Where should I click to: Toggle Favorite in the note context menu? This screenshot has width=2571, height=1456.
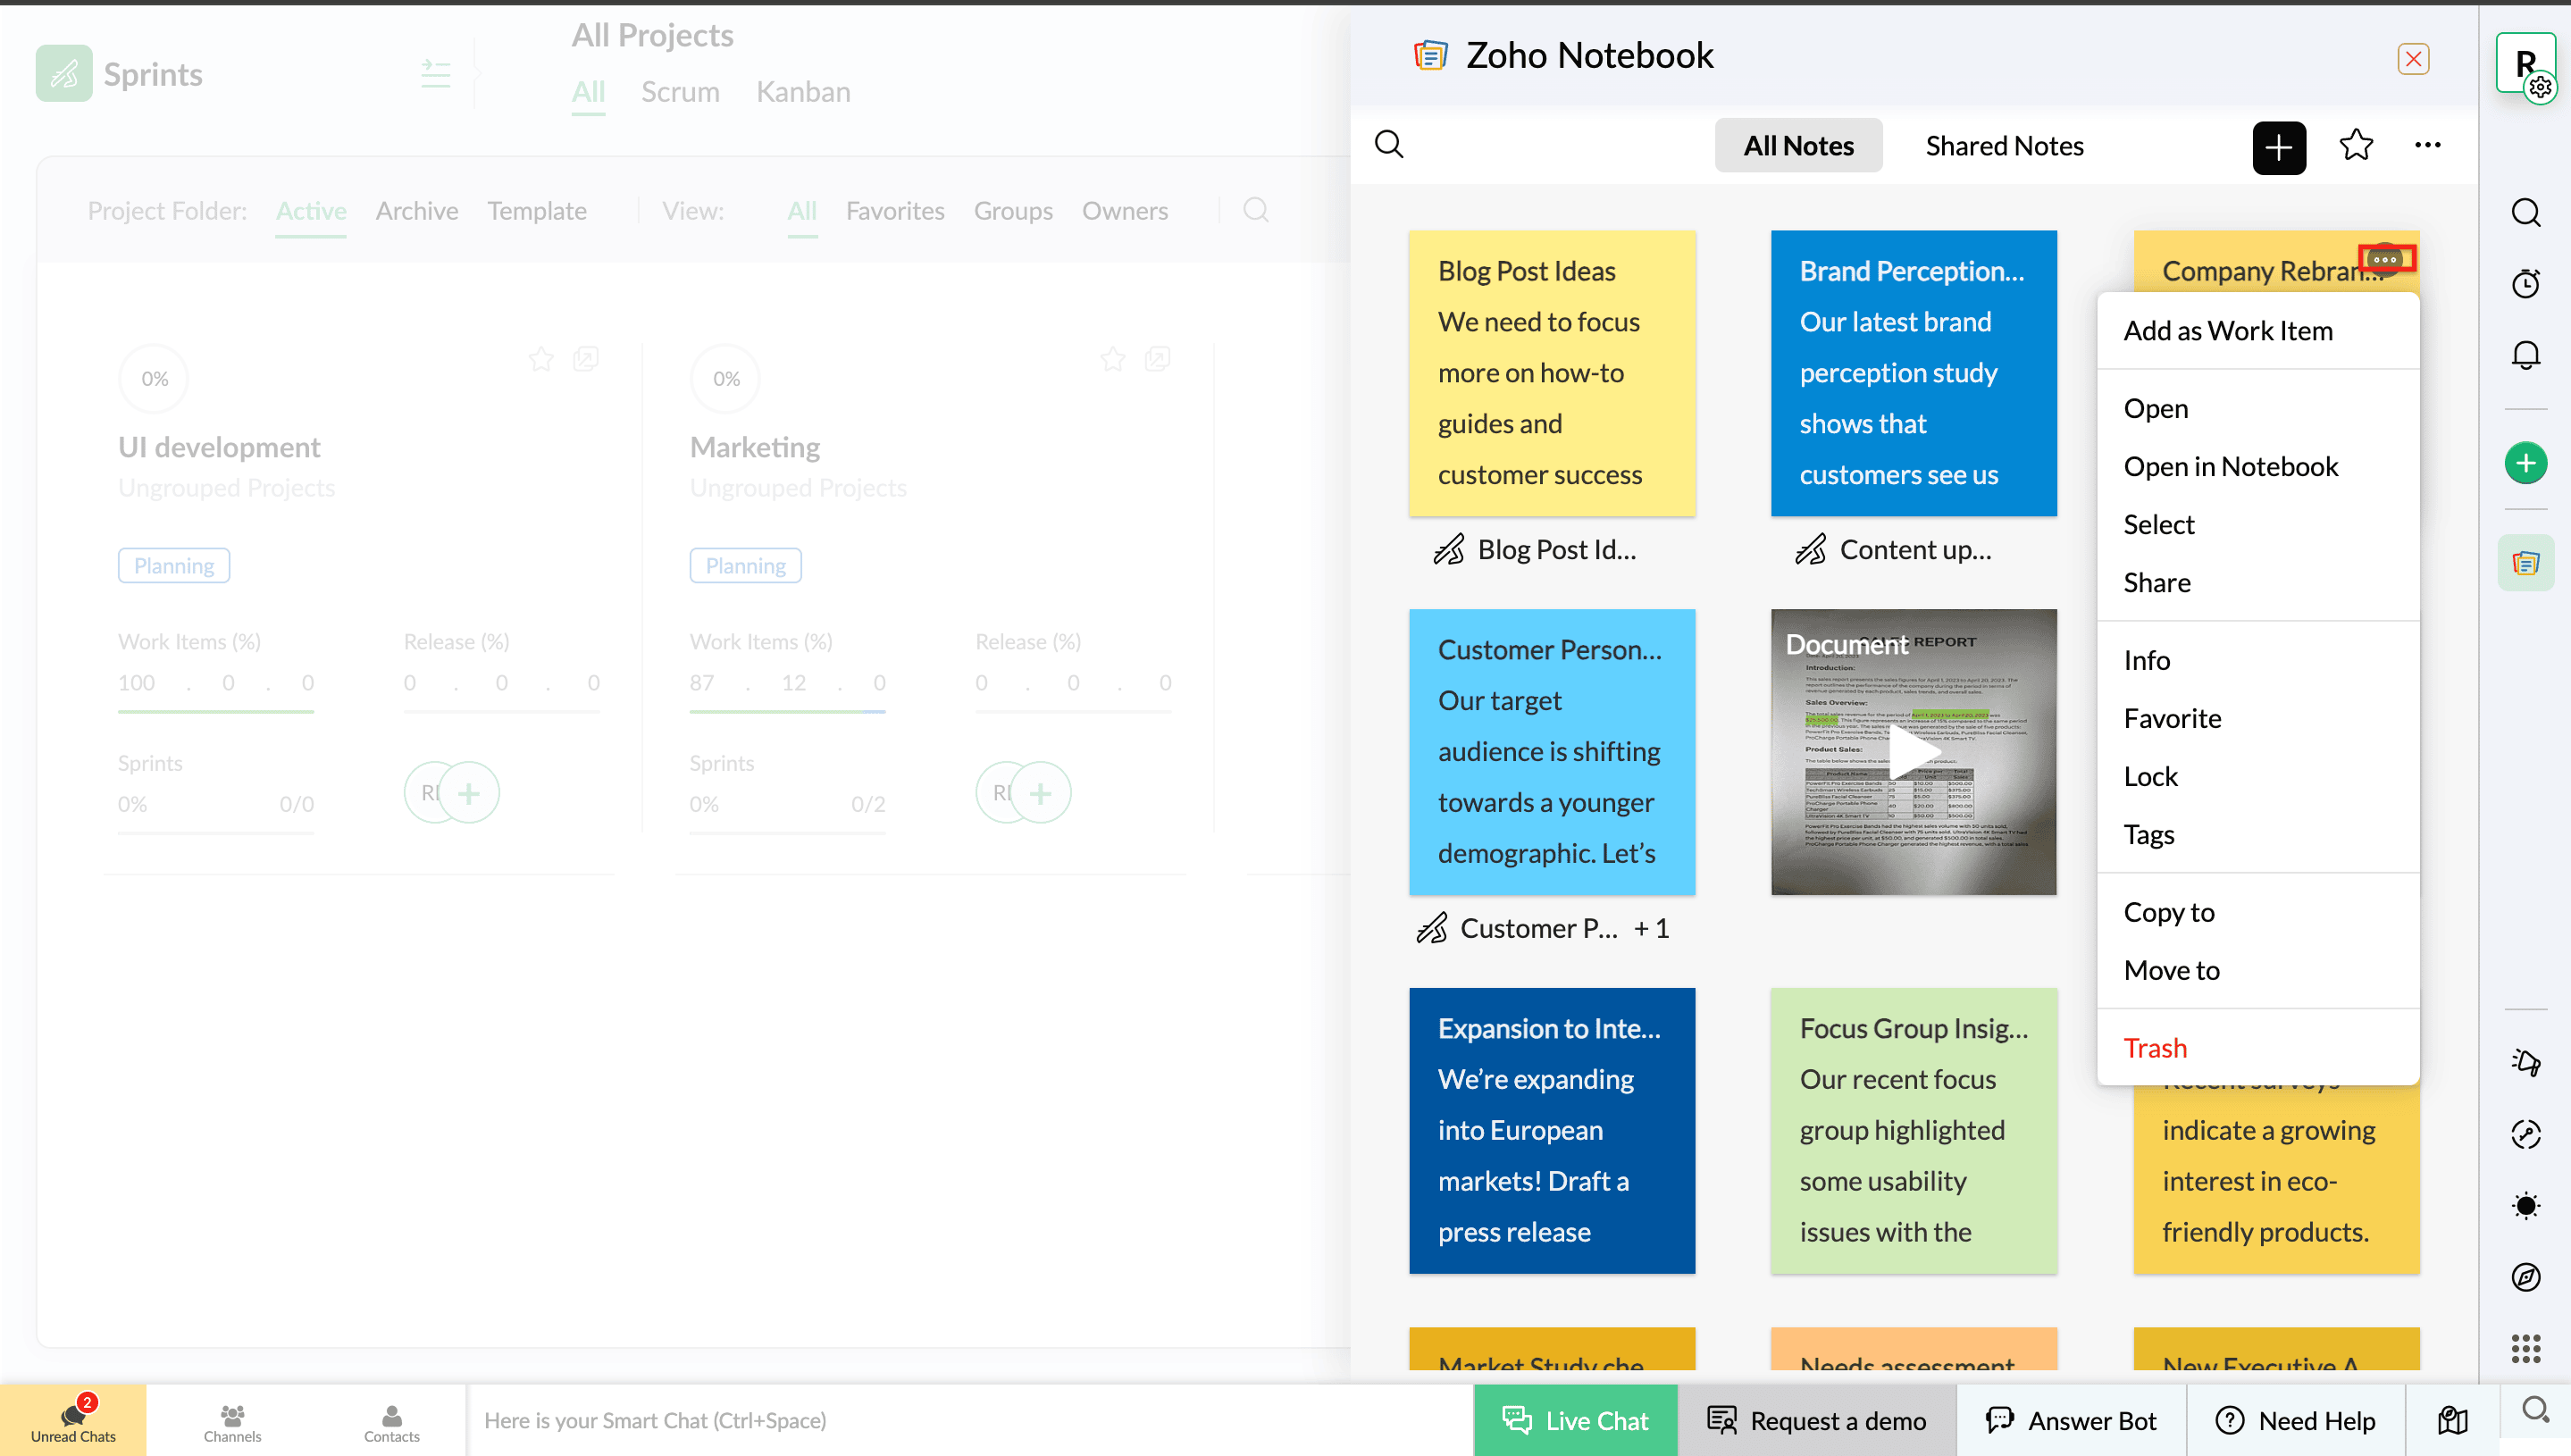tap(2172, 718)
